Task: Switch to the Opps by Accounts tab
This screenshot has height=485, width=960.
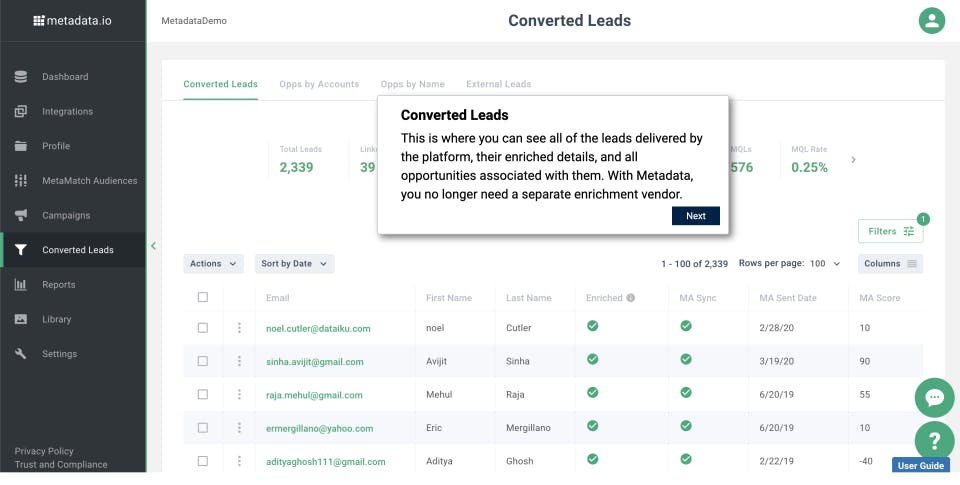Action: click(x=319, y=84)
